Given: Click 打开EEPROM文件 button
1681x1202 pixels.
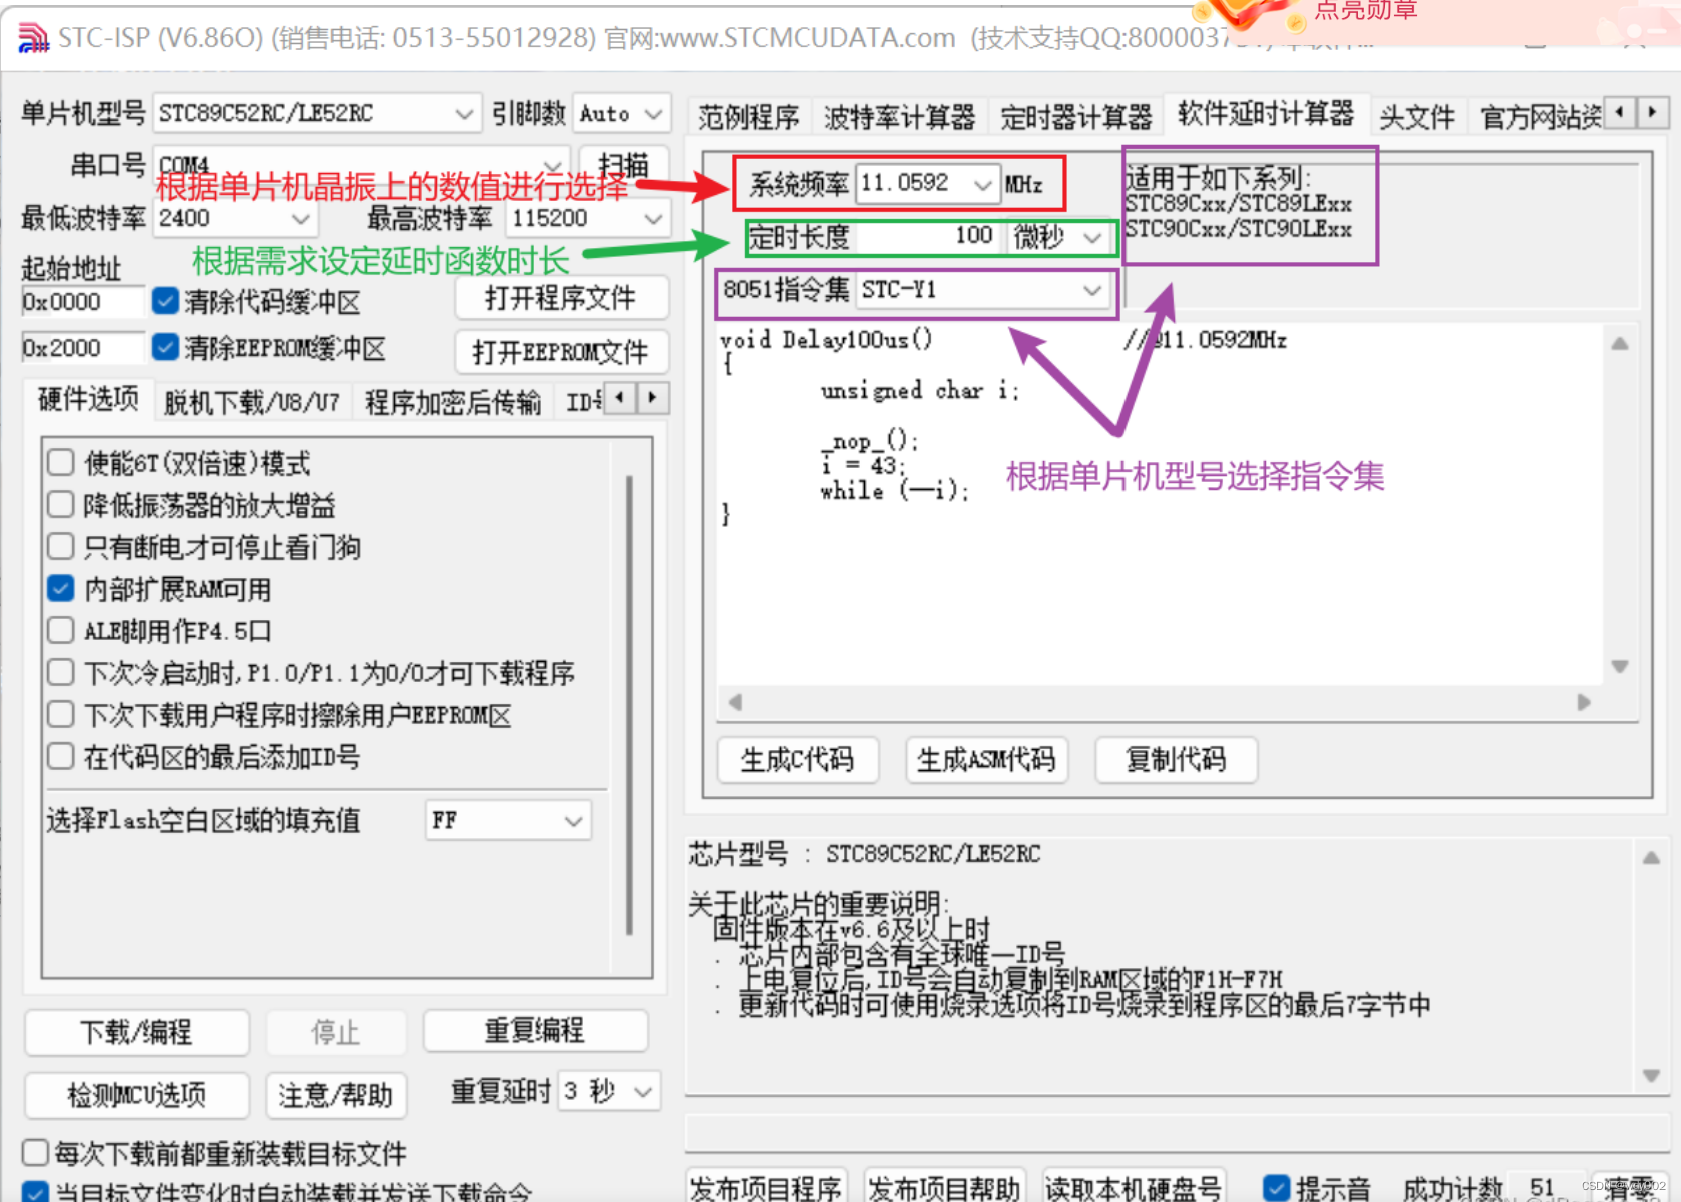Looking at the screenshot, I should [560, 352].
